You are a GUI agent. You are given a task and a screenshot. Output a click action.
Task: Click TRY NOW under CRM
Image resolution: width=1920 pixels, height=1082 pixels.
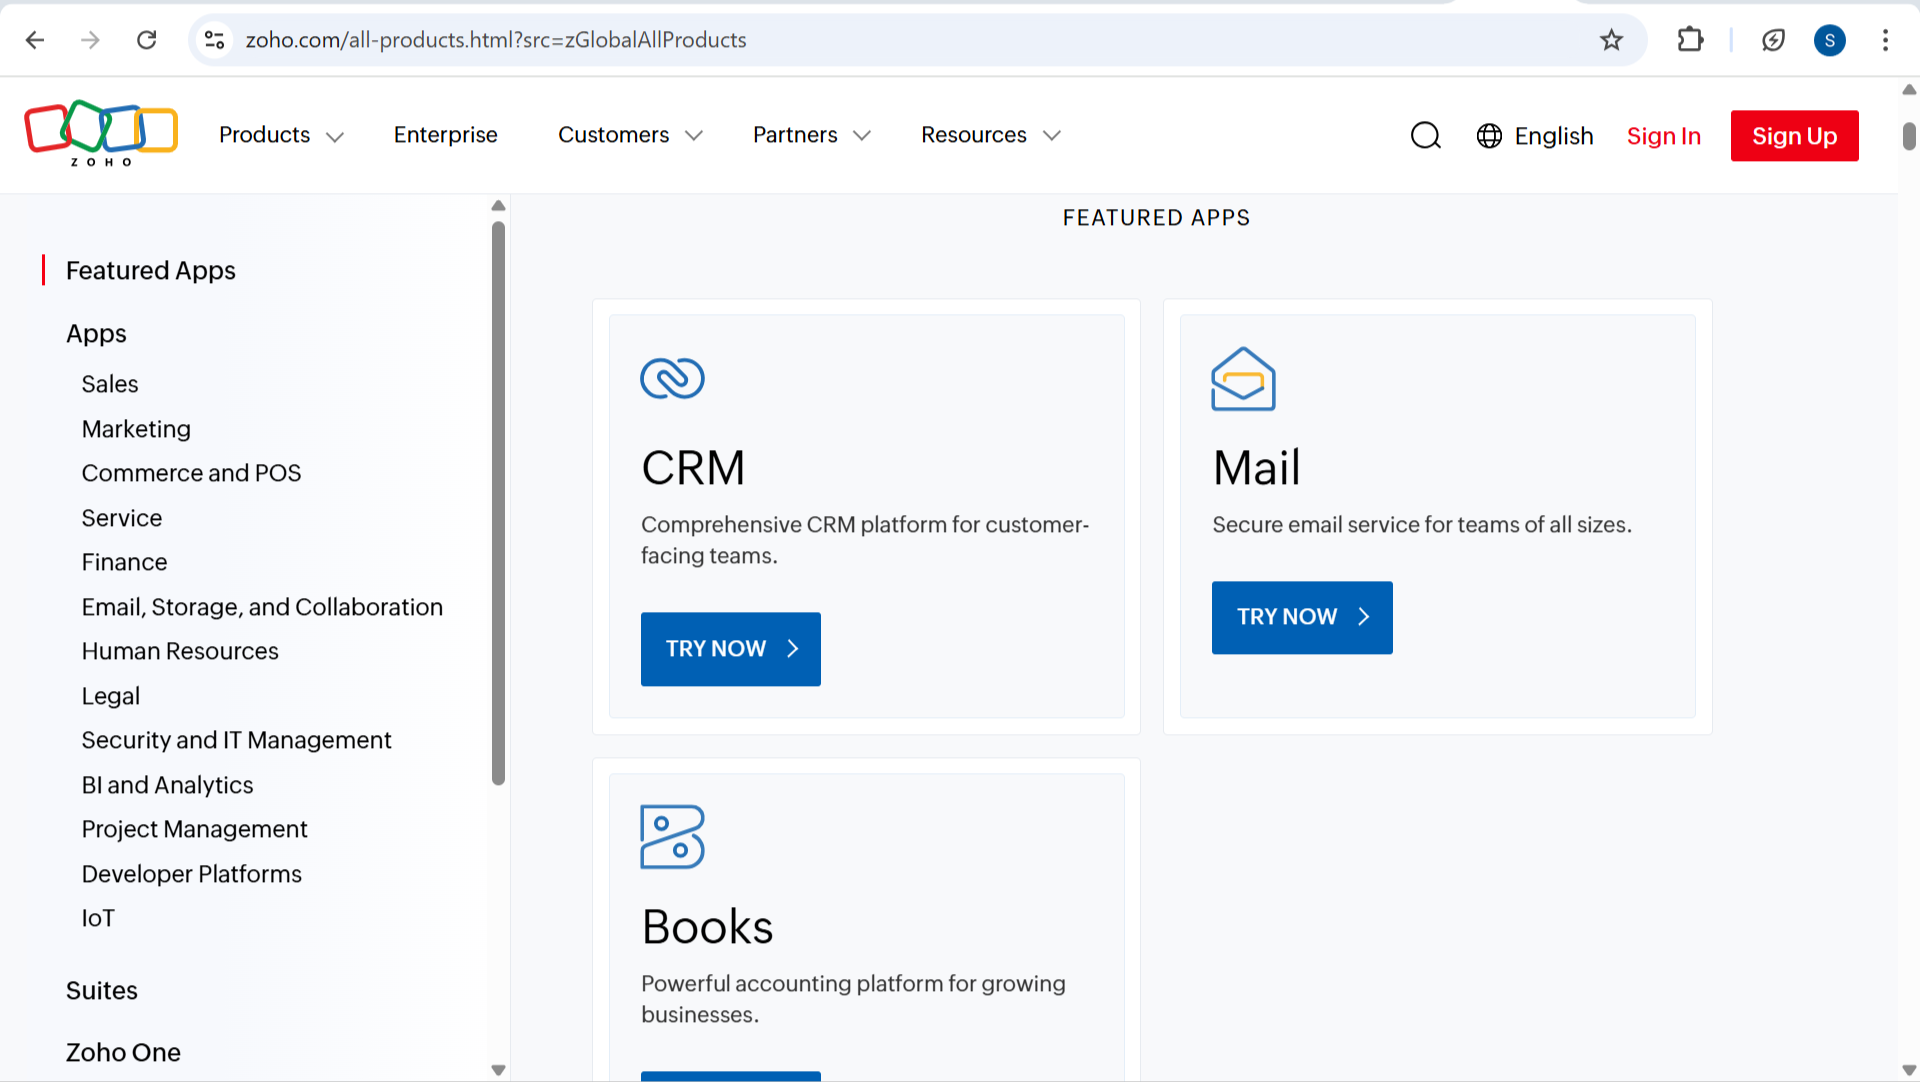pyautogui.click(x=730, y=649)
